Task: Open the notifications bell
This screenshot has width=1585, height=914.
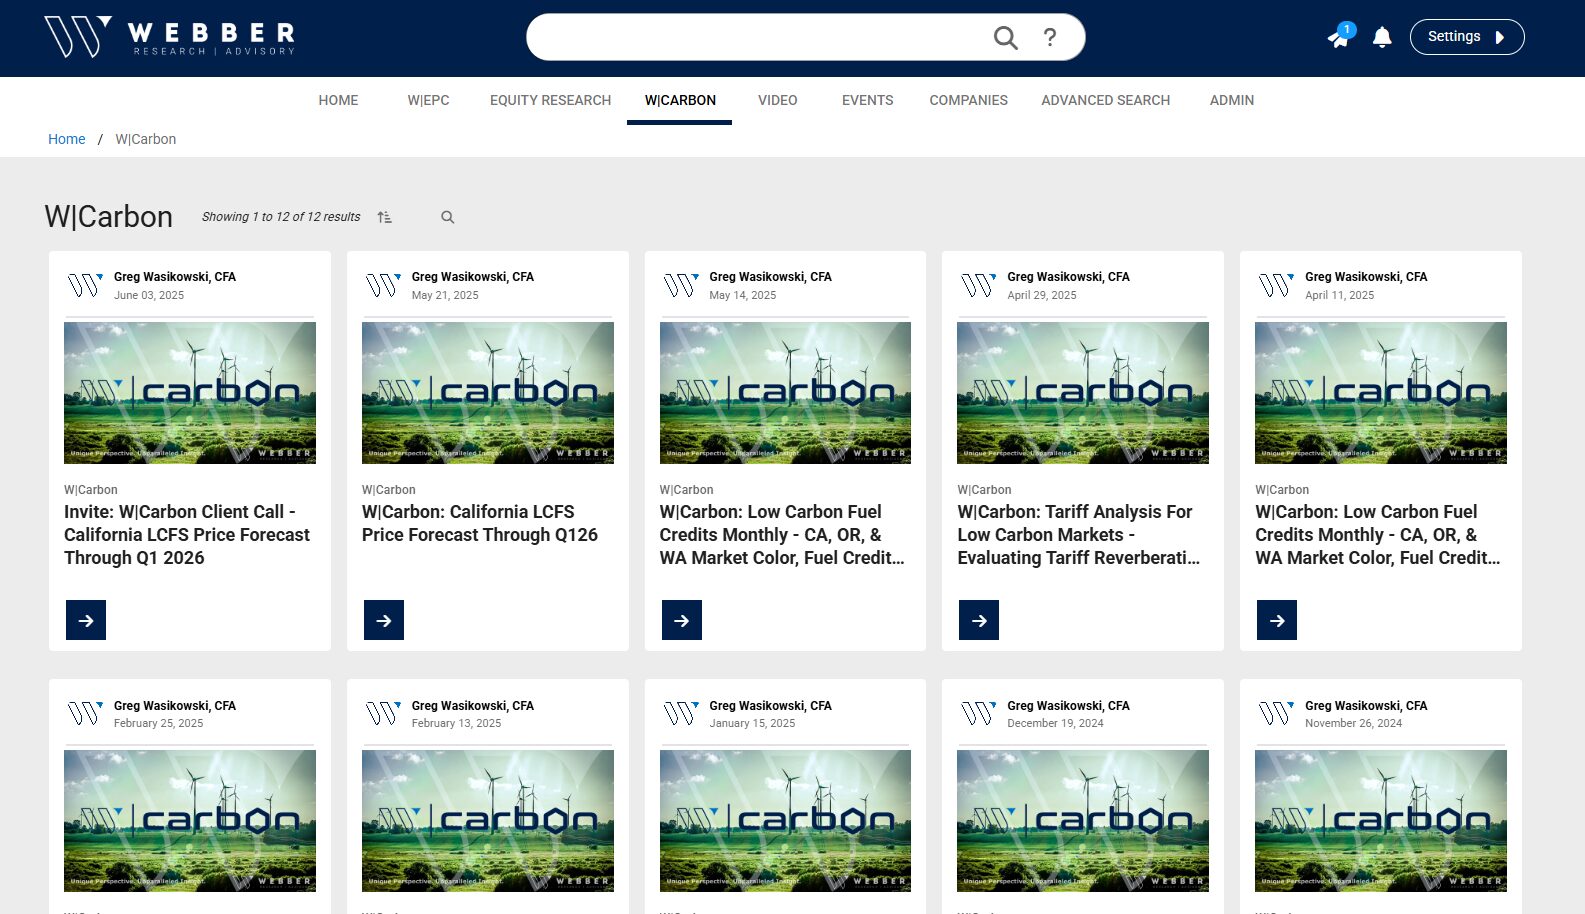Action: (1382, 37)
